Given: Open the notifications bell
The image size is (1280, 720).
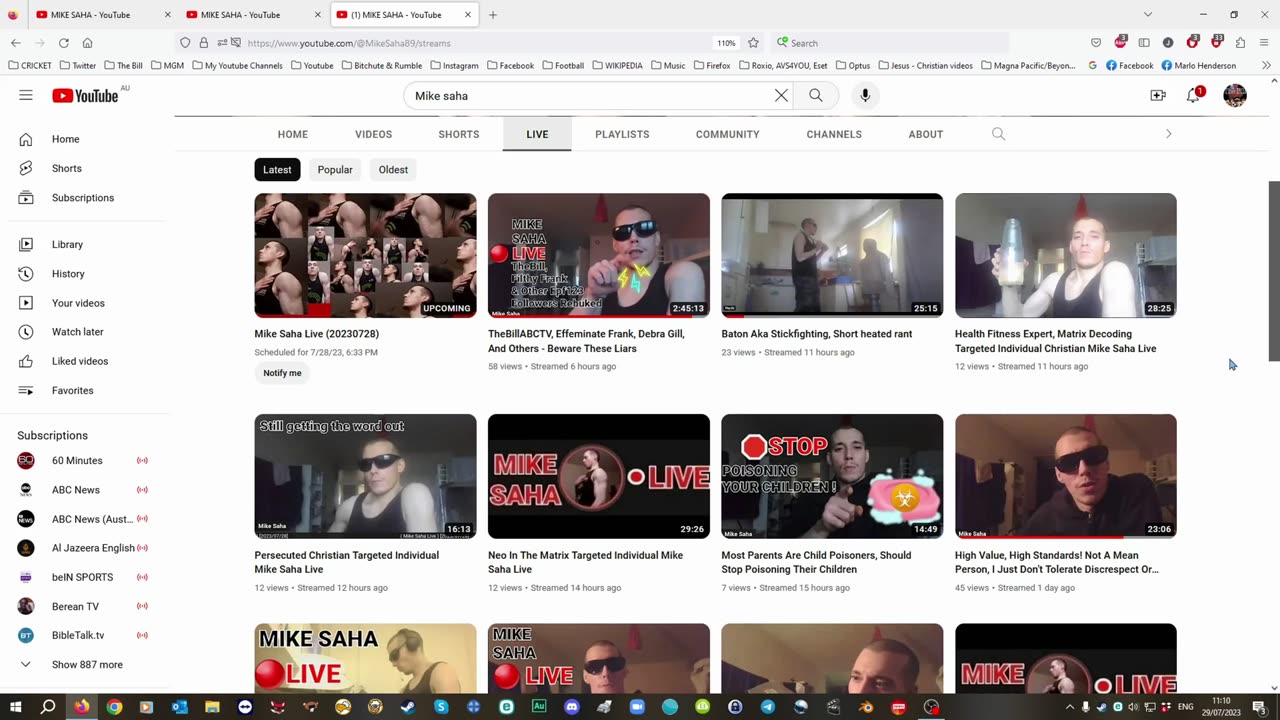Looking at the screenshot, I should coord(1194,96).
